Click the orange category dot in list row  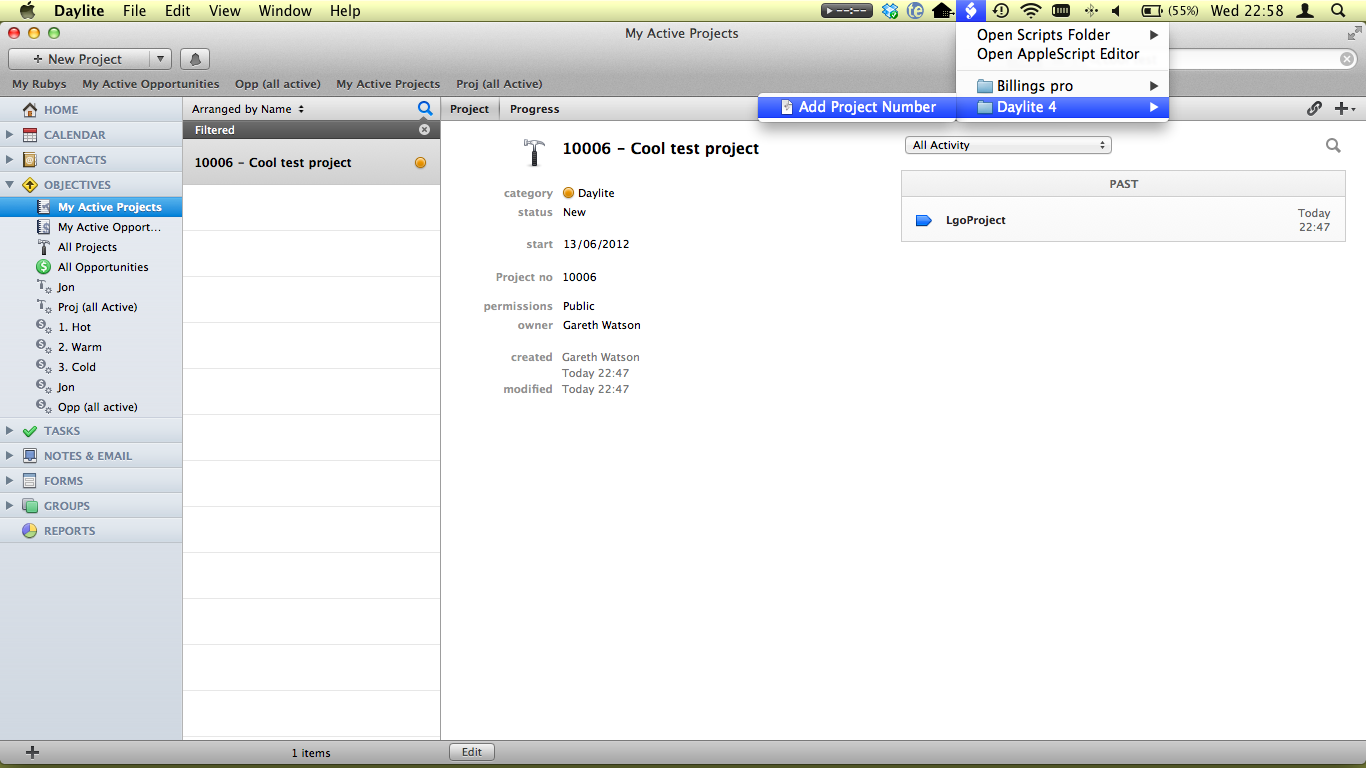coord(420,163)
